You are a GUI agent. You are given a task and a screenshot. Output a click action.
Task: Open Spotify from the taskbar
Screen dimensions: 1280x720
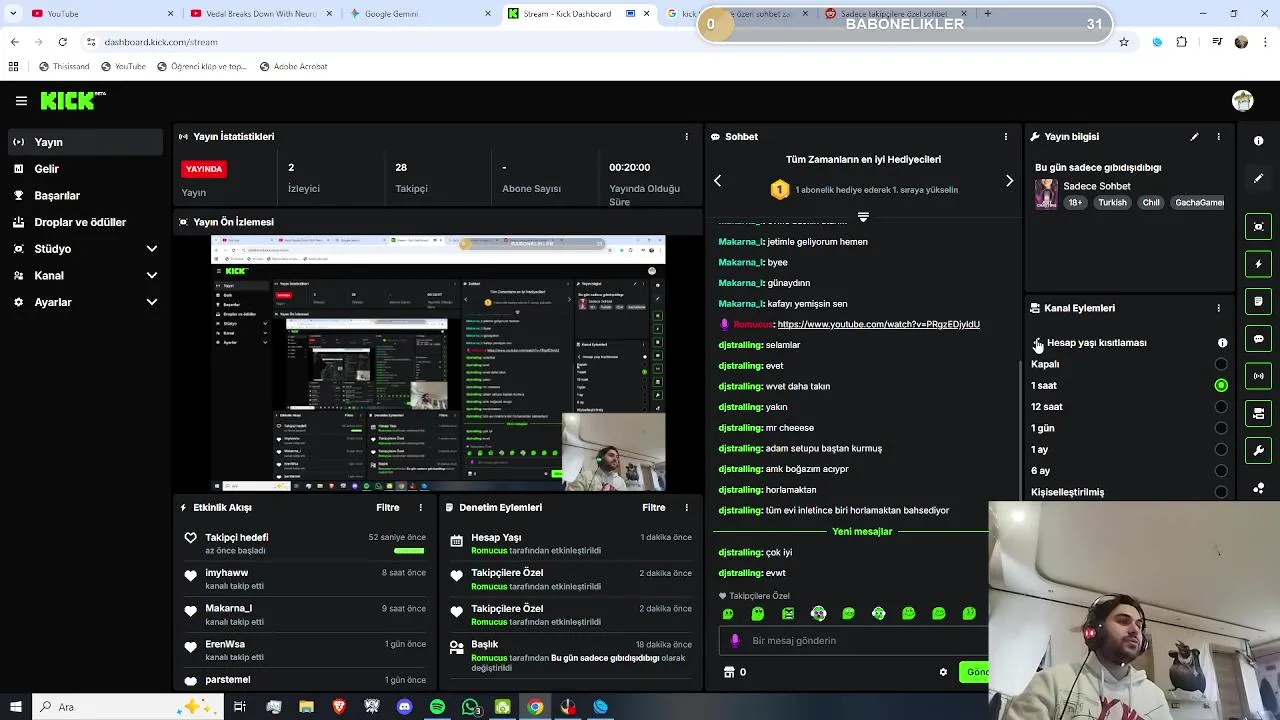pyautogui.click(x=437, y=707)
